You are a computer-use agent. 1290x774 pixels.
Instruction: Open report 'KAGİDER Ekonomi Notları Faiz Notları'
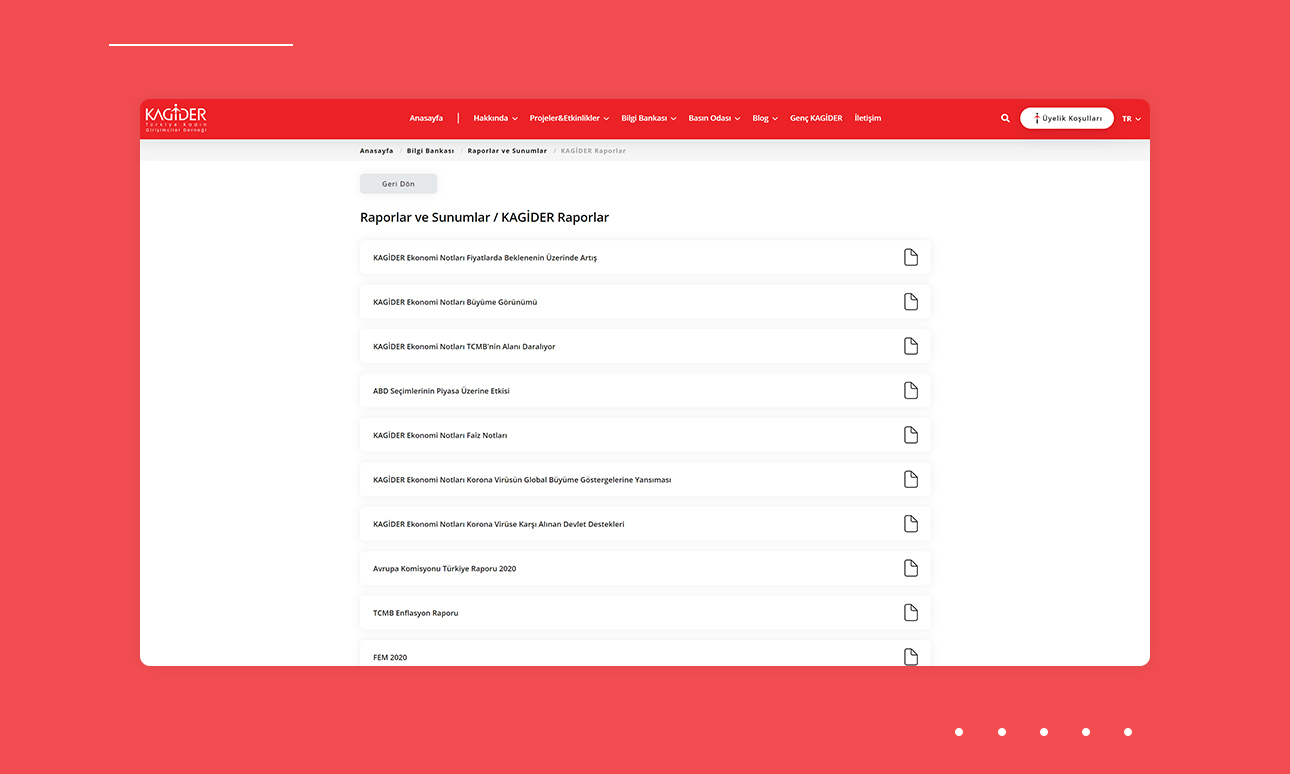point(645,435)
